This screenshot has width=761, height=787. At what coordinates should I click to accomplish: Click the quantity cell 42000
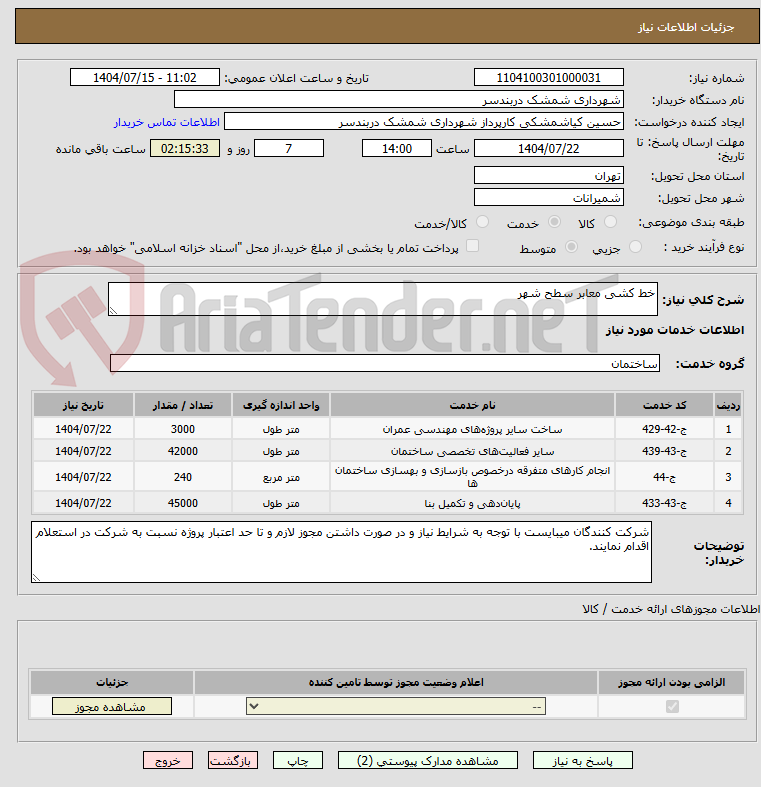coord(183,452)
